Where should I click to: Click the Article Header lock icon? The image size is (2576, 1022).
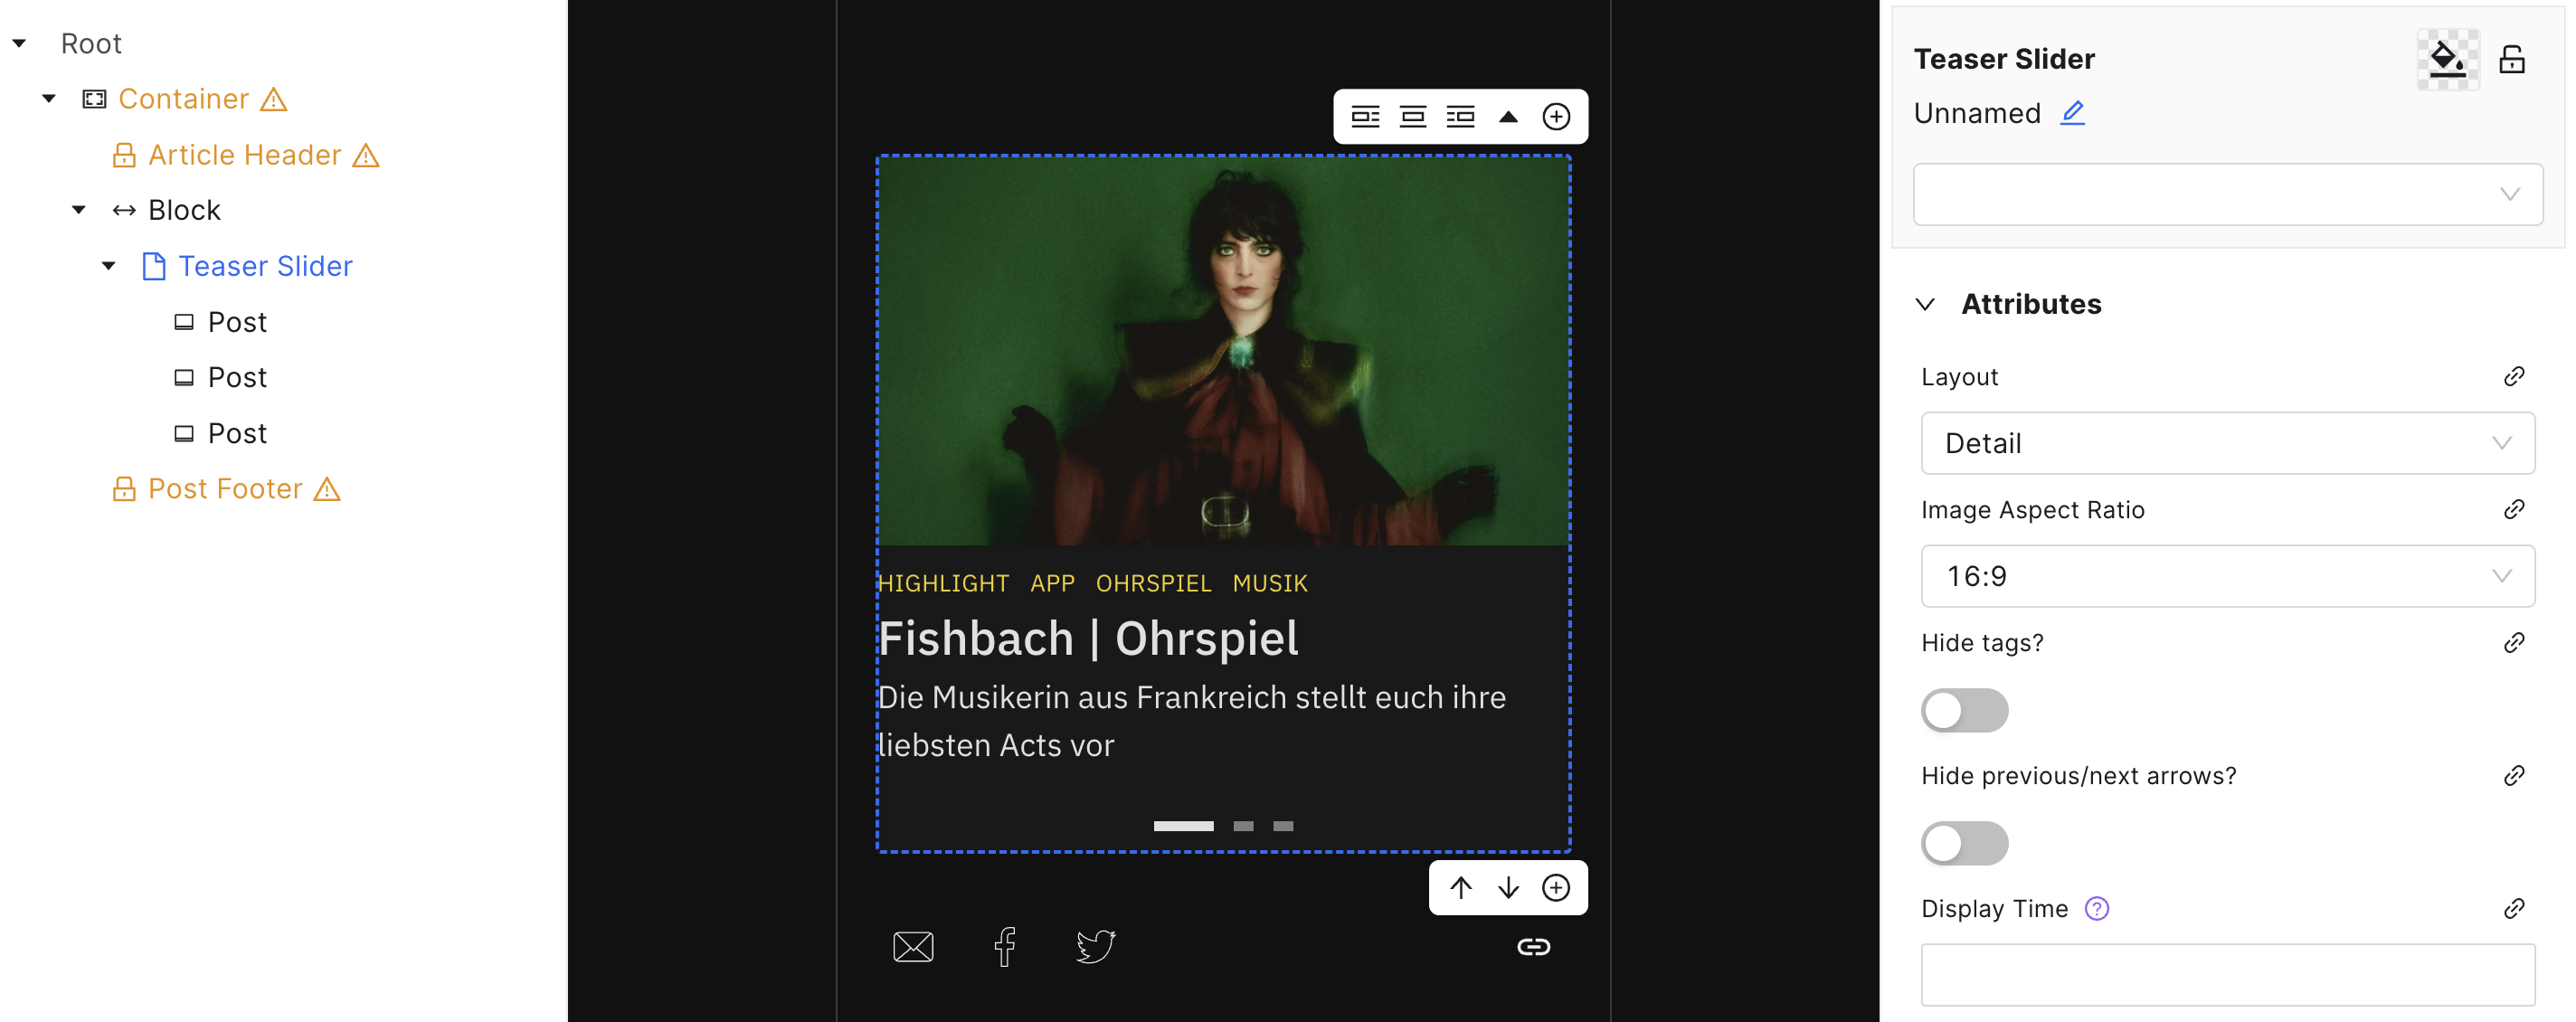[x=124, y=155]
